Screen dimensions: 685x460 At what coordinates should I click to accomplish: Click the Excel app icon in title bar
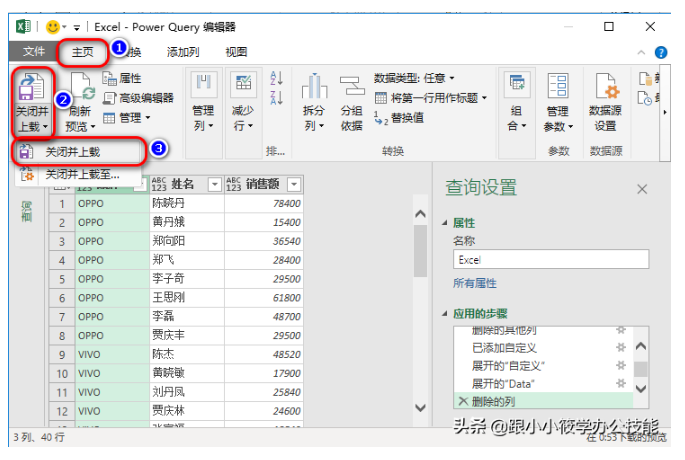click(23, 27)
